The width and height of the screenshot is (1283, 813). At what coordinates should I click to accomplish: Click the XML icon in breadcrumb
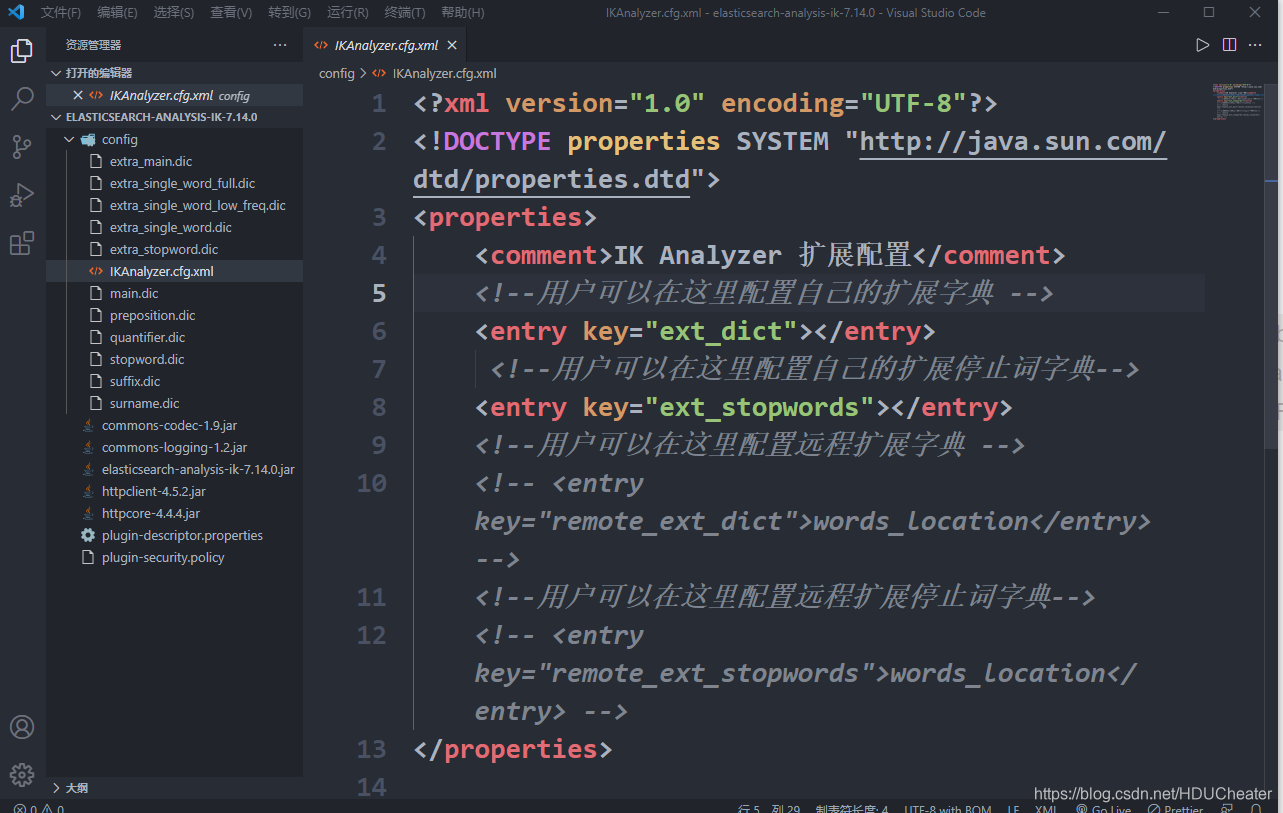(379, 73)
